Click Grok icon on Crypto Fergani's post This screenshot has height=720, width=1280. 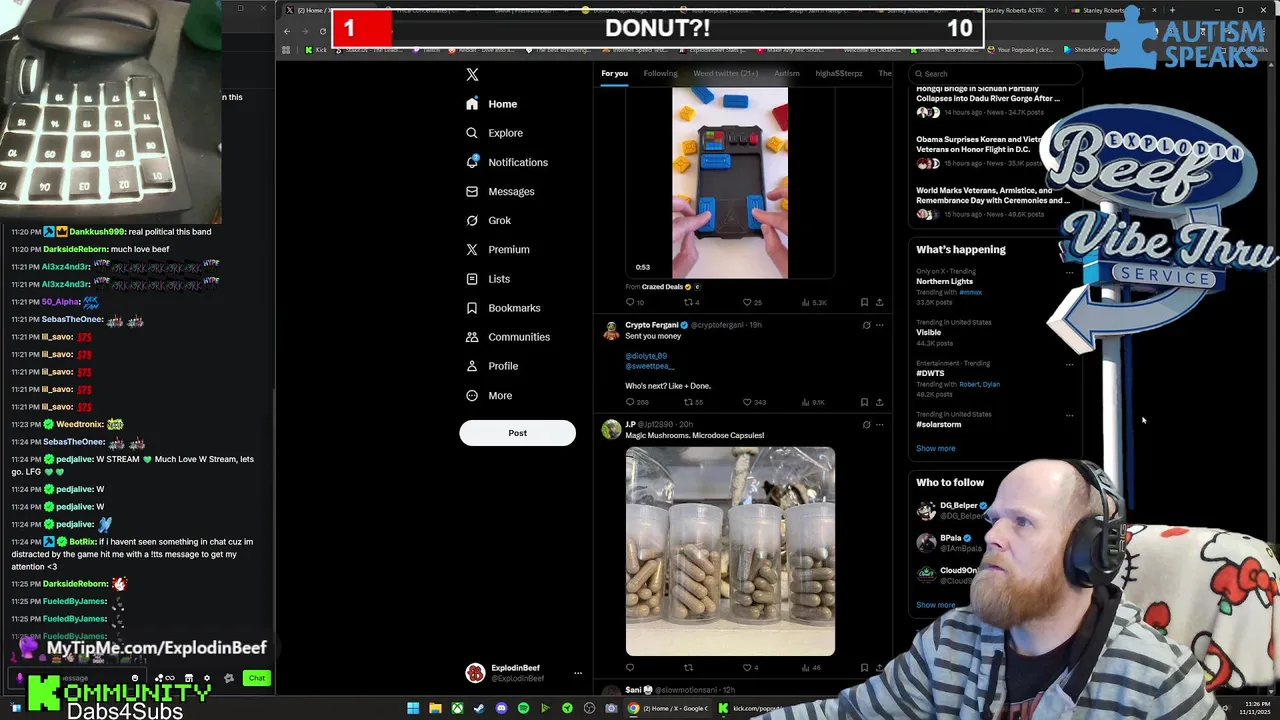pyautogui.click(x=866, y=325)
